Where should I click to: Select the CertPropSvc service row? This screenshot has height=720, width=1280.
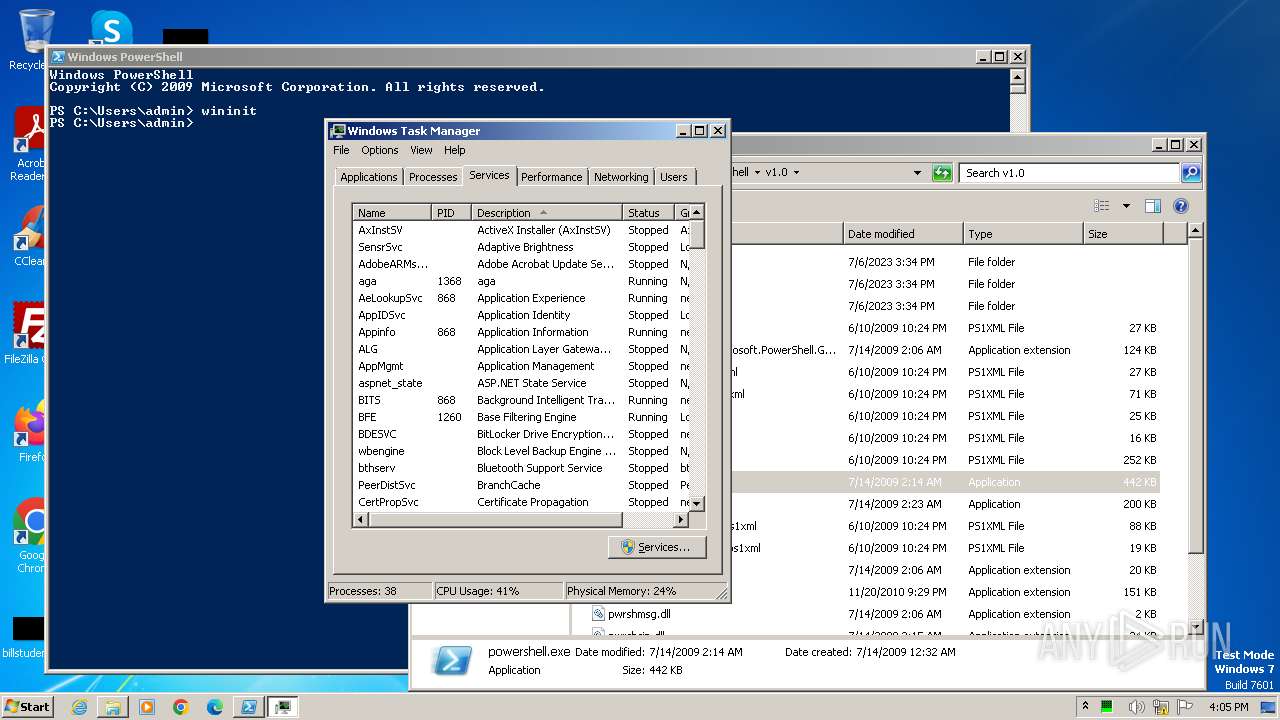coord(522,502)
